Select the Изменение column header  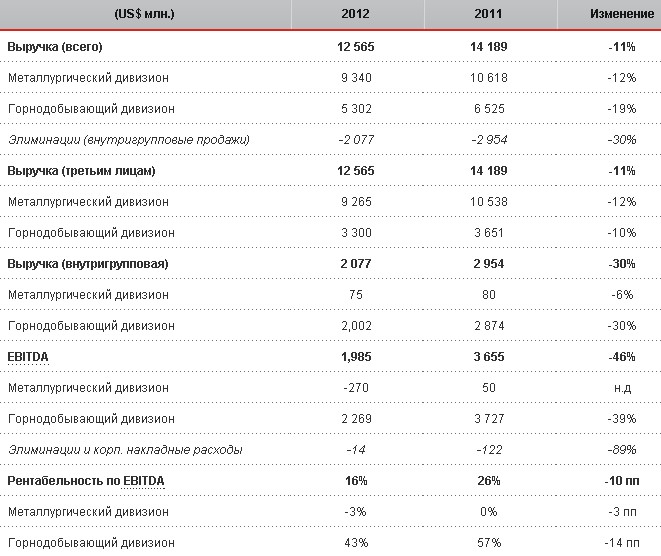612,14
